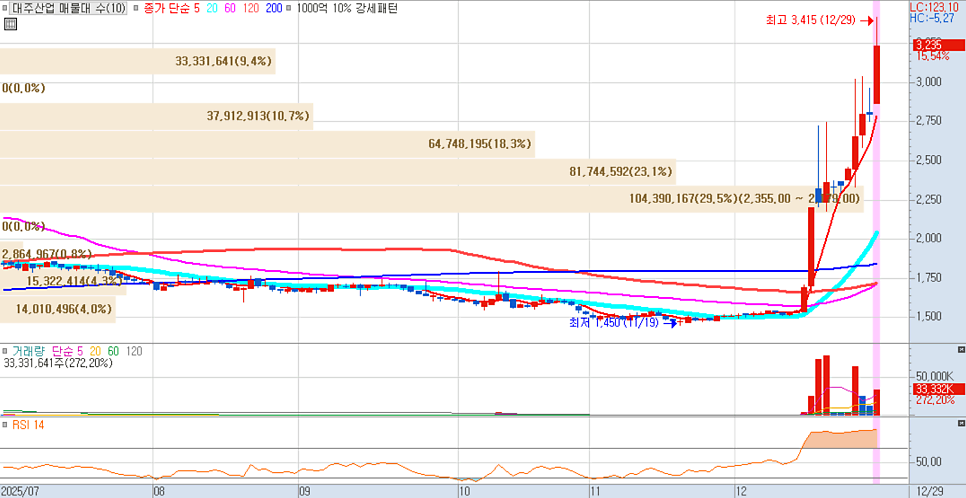Click the 50.00 RSI axis label
This screenshot has height=498, width=966.
tap(928, 462)
